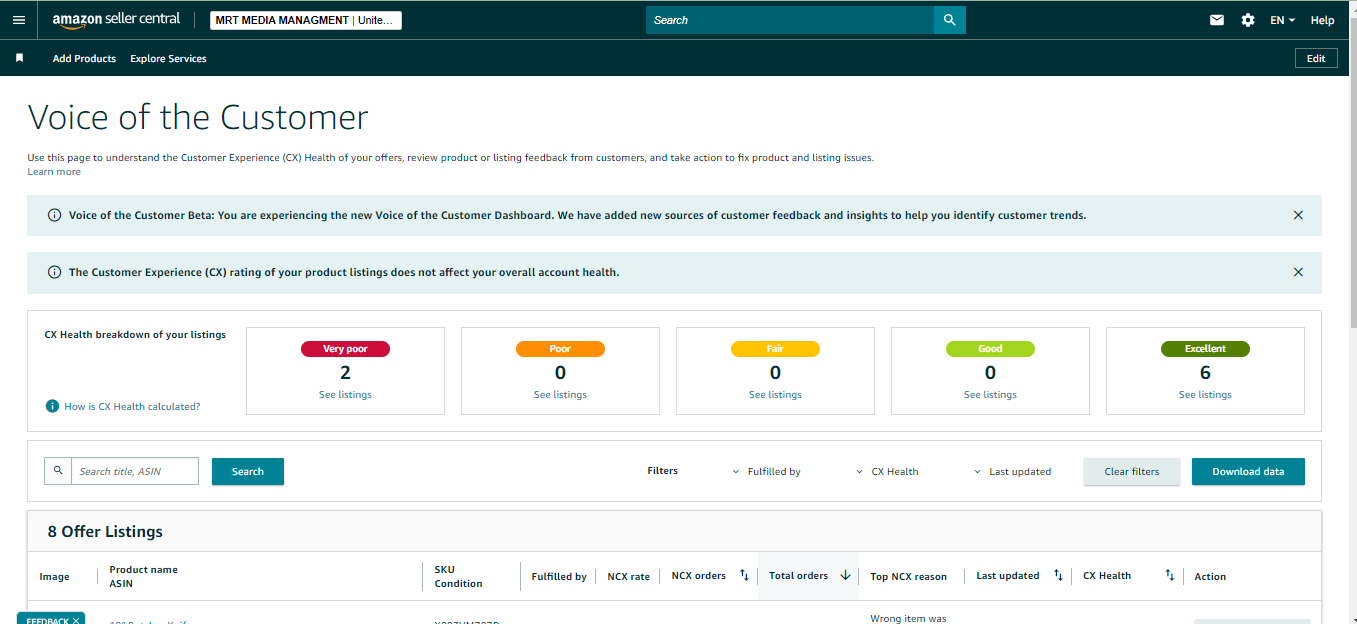Click magnifier icon in title ASIN search box

click(x=58, y=471)
